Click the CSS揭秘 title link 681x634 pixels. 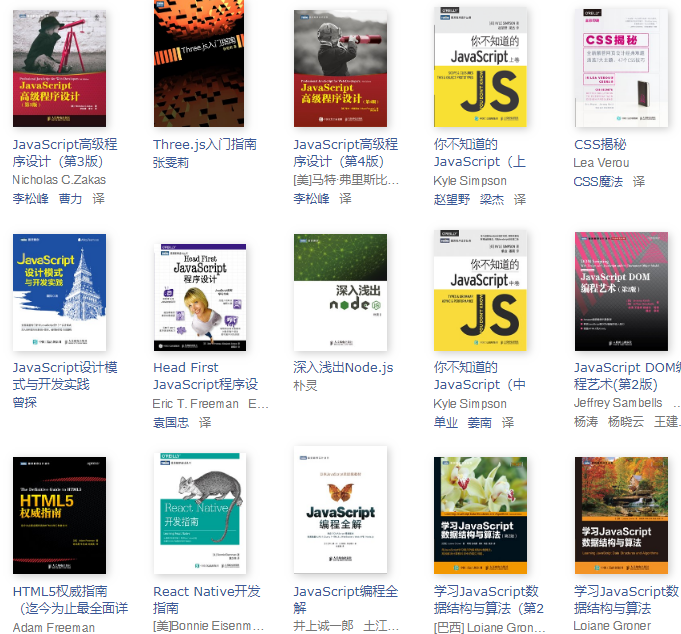pyautogui.click(x=600, y=145)
